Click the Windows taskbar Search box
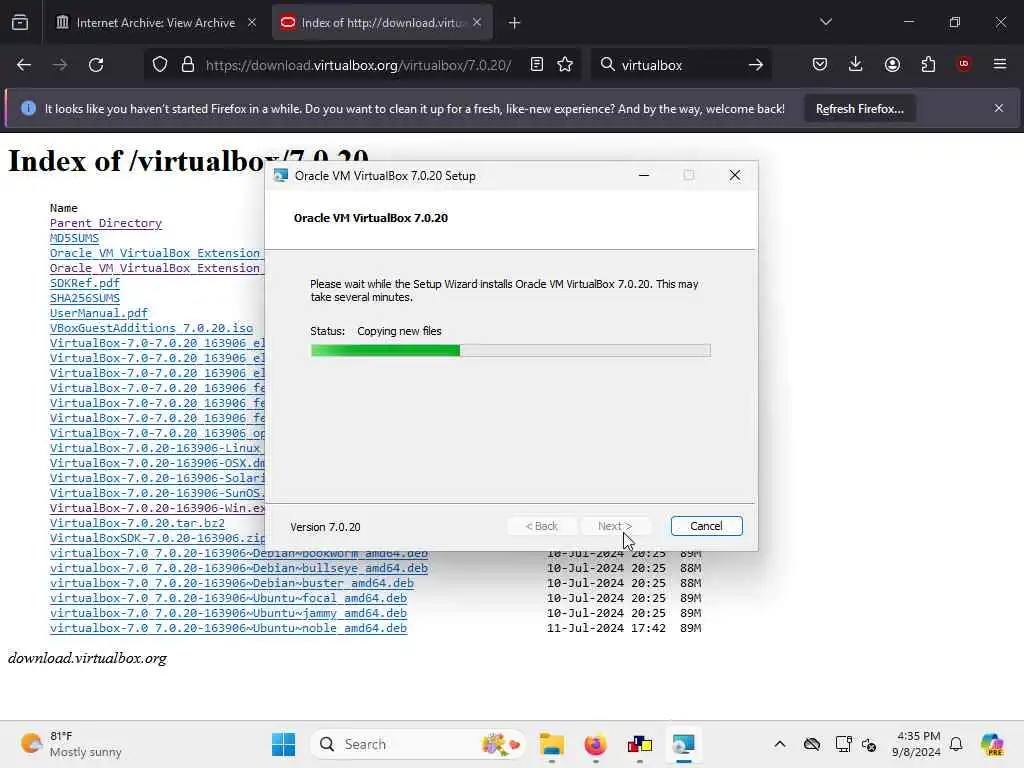This screenshot has width=1024, height=768. point(419,744)
